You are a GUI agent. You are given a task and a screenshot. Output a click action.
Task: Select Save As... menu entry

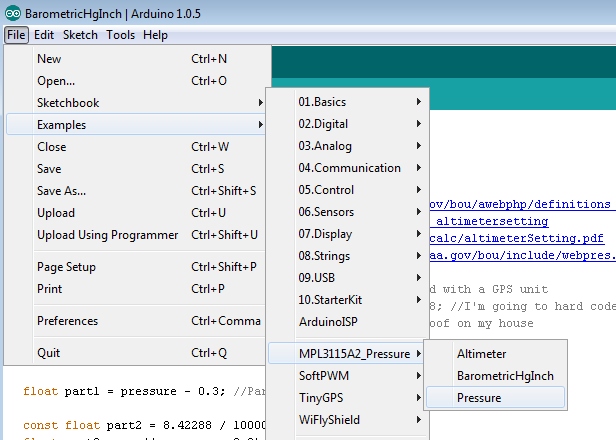136,191
